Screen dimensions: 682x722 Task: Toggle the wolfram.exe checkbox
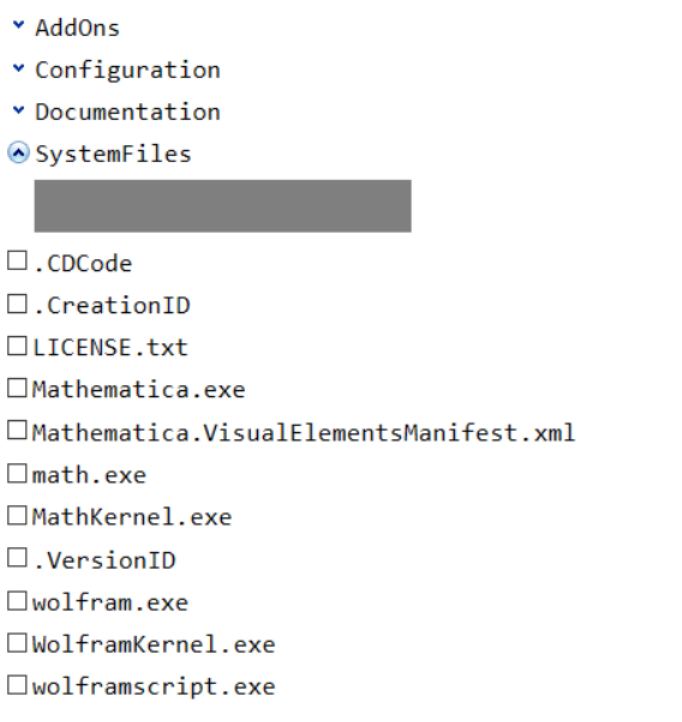coord(17,601)
